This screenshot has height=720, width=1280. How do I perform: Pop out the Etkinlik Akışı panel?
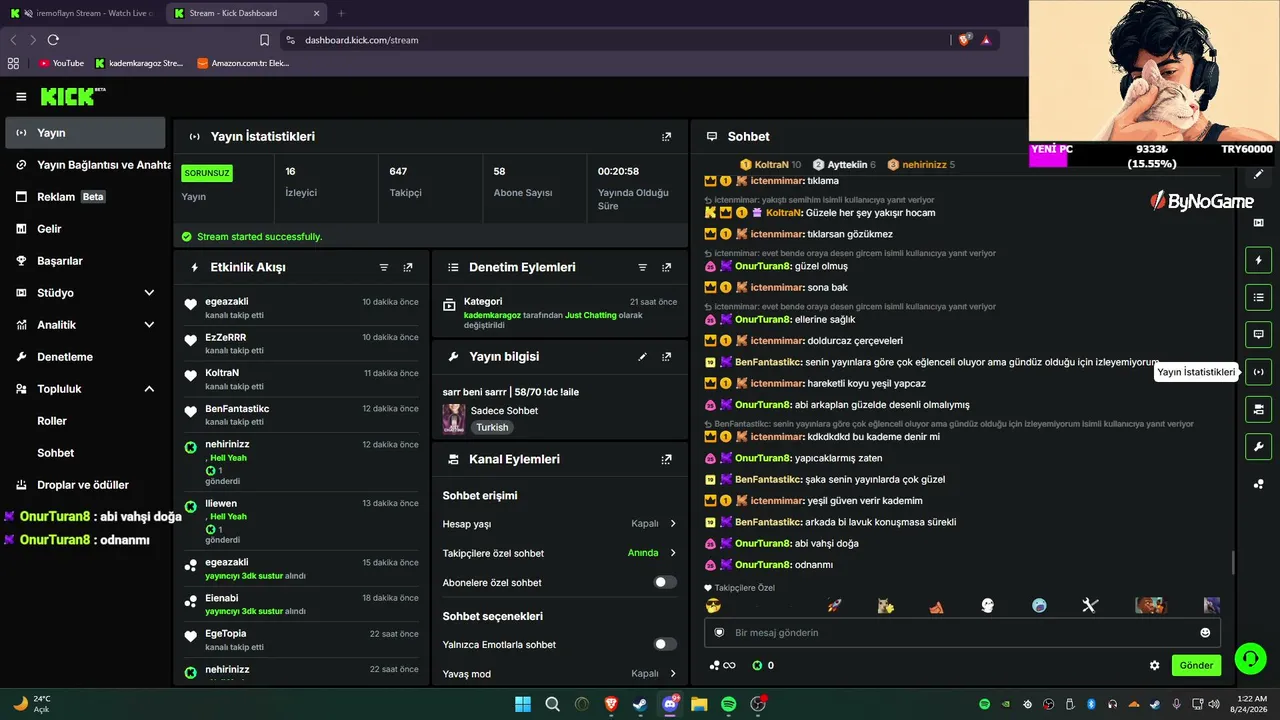(x=408, y=268)
